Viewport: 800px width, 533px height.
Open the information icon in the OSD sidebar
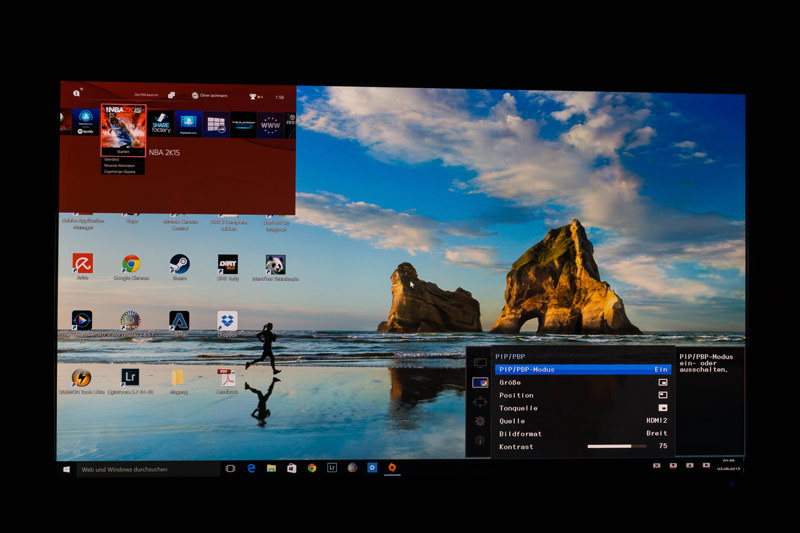tap(480, 441)
